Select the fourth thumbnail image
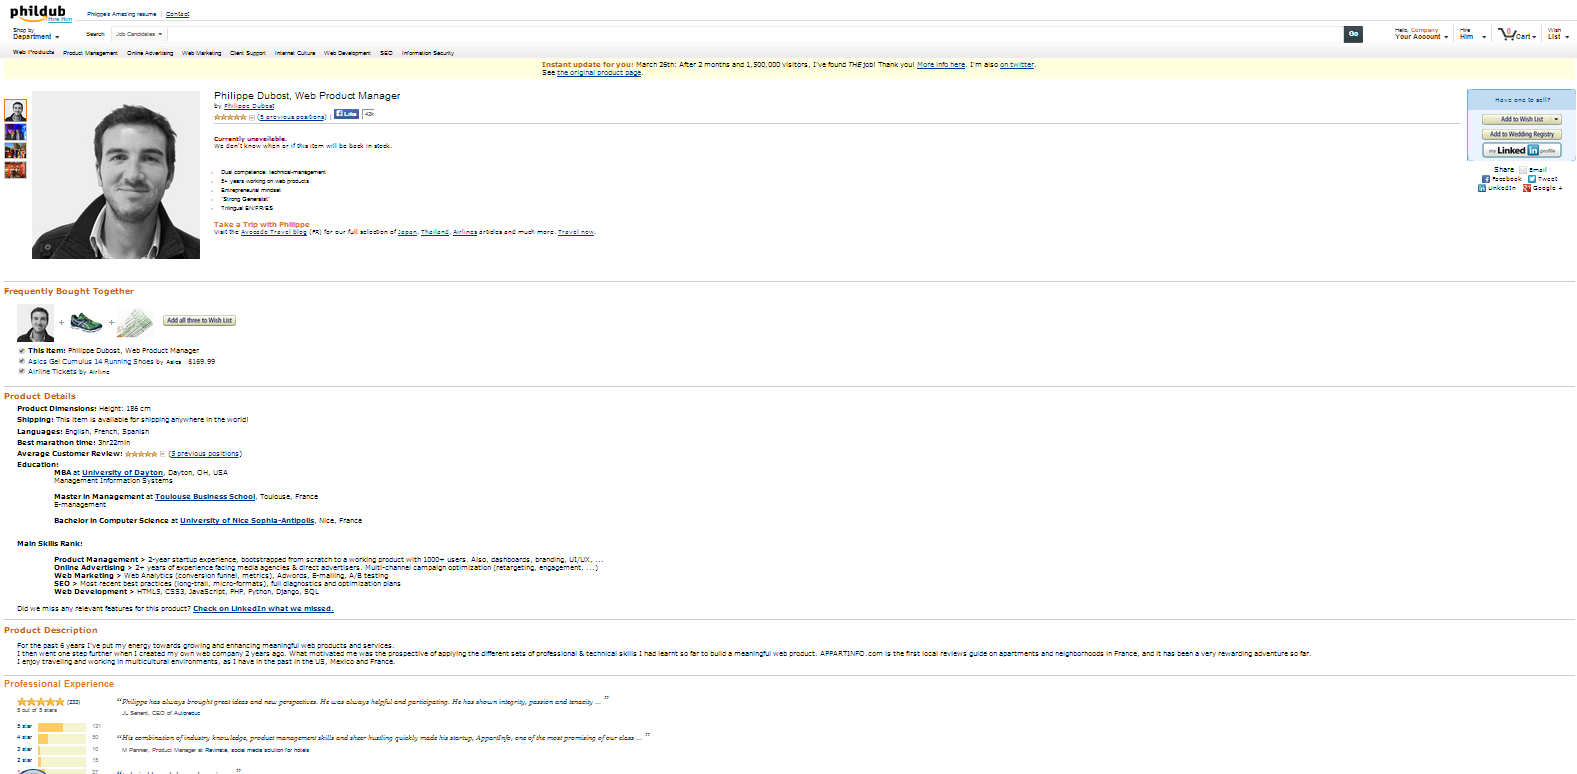Screen dimensions: 1577x774 click(x=15, y=170)
